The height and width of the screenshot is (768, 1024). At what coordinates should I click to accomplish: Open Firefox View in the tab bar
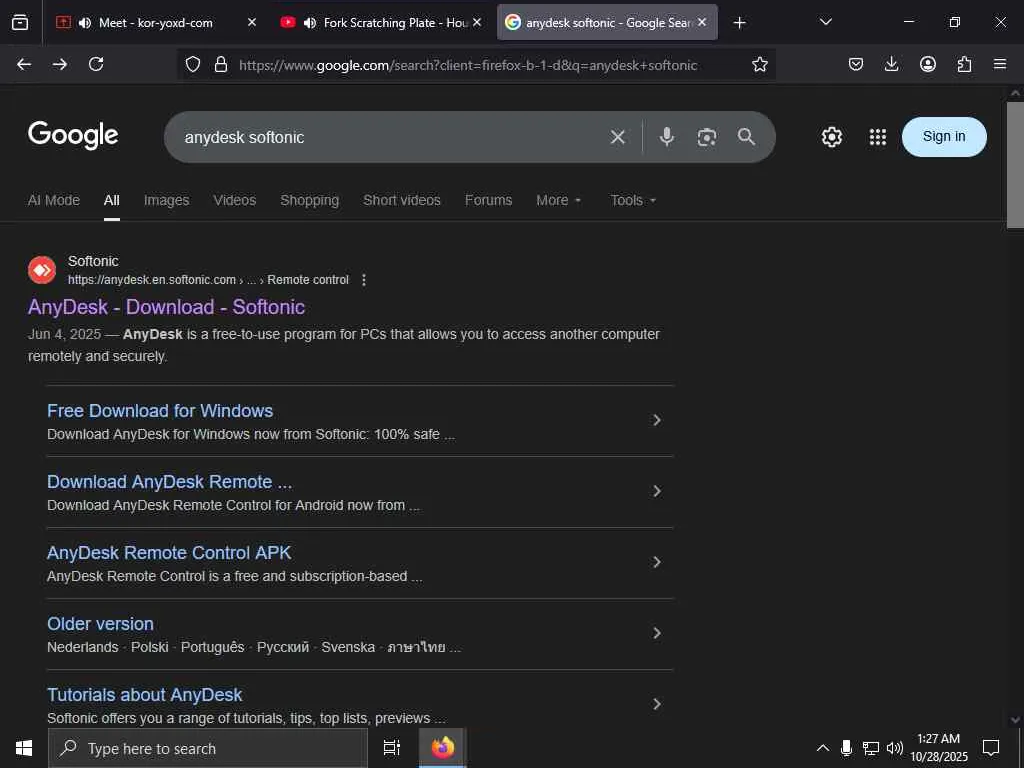pos(20,23)
